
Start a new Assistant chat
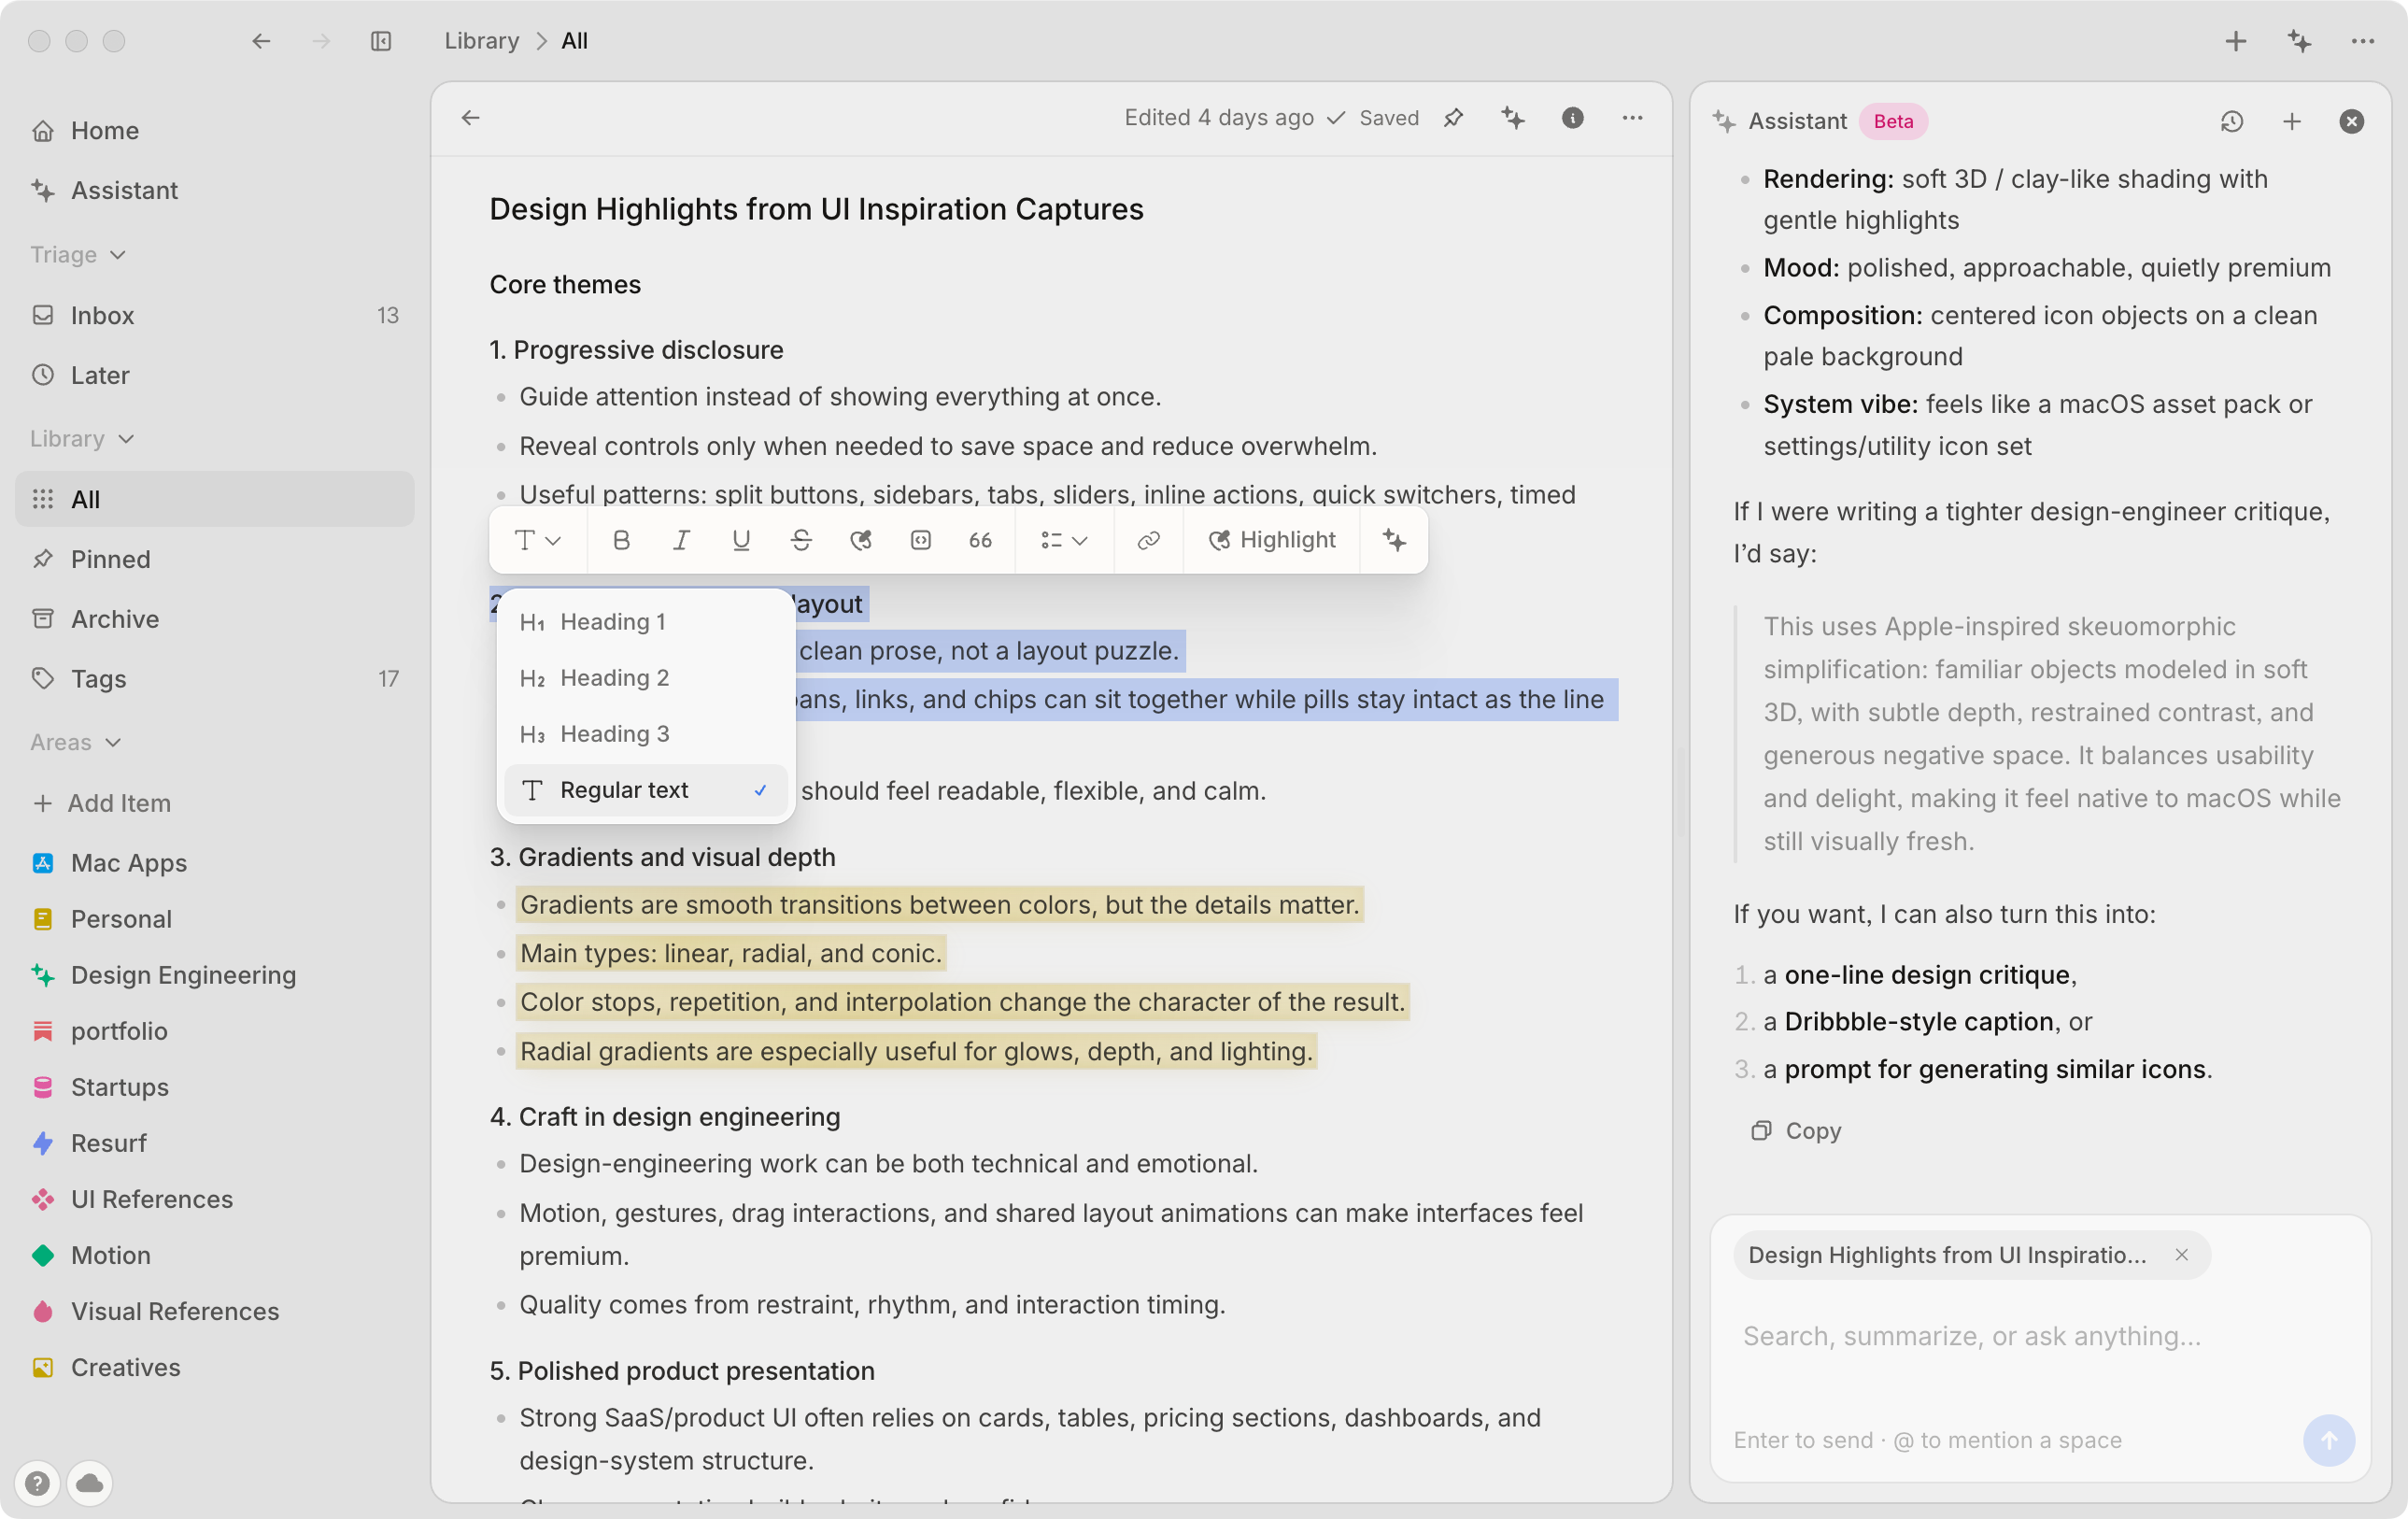coord(2292,121)
